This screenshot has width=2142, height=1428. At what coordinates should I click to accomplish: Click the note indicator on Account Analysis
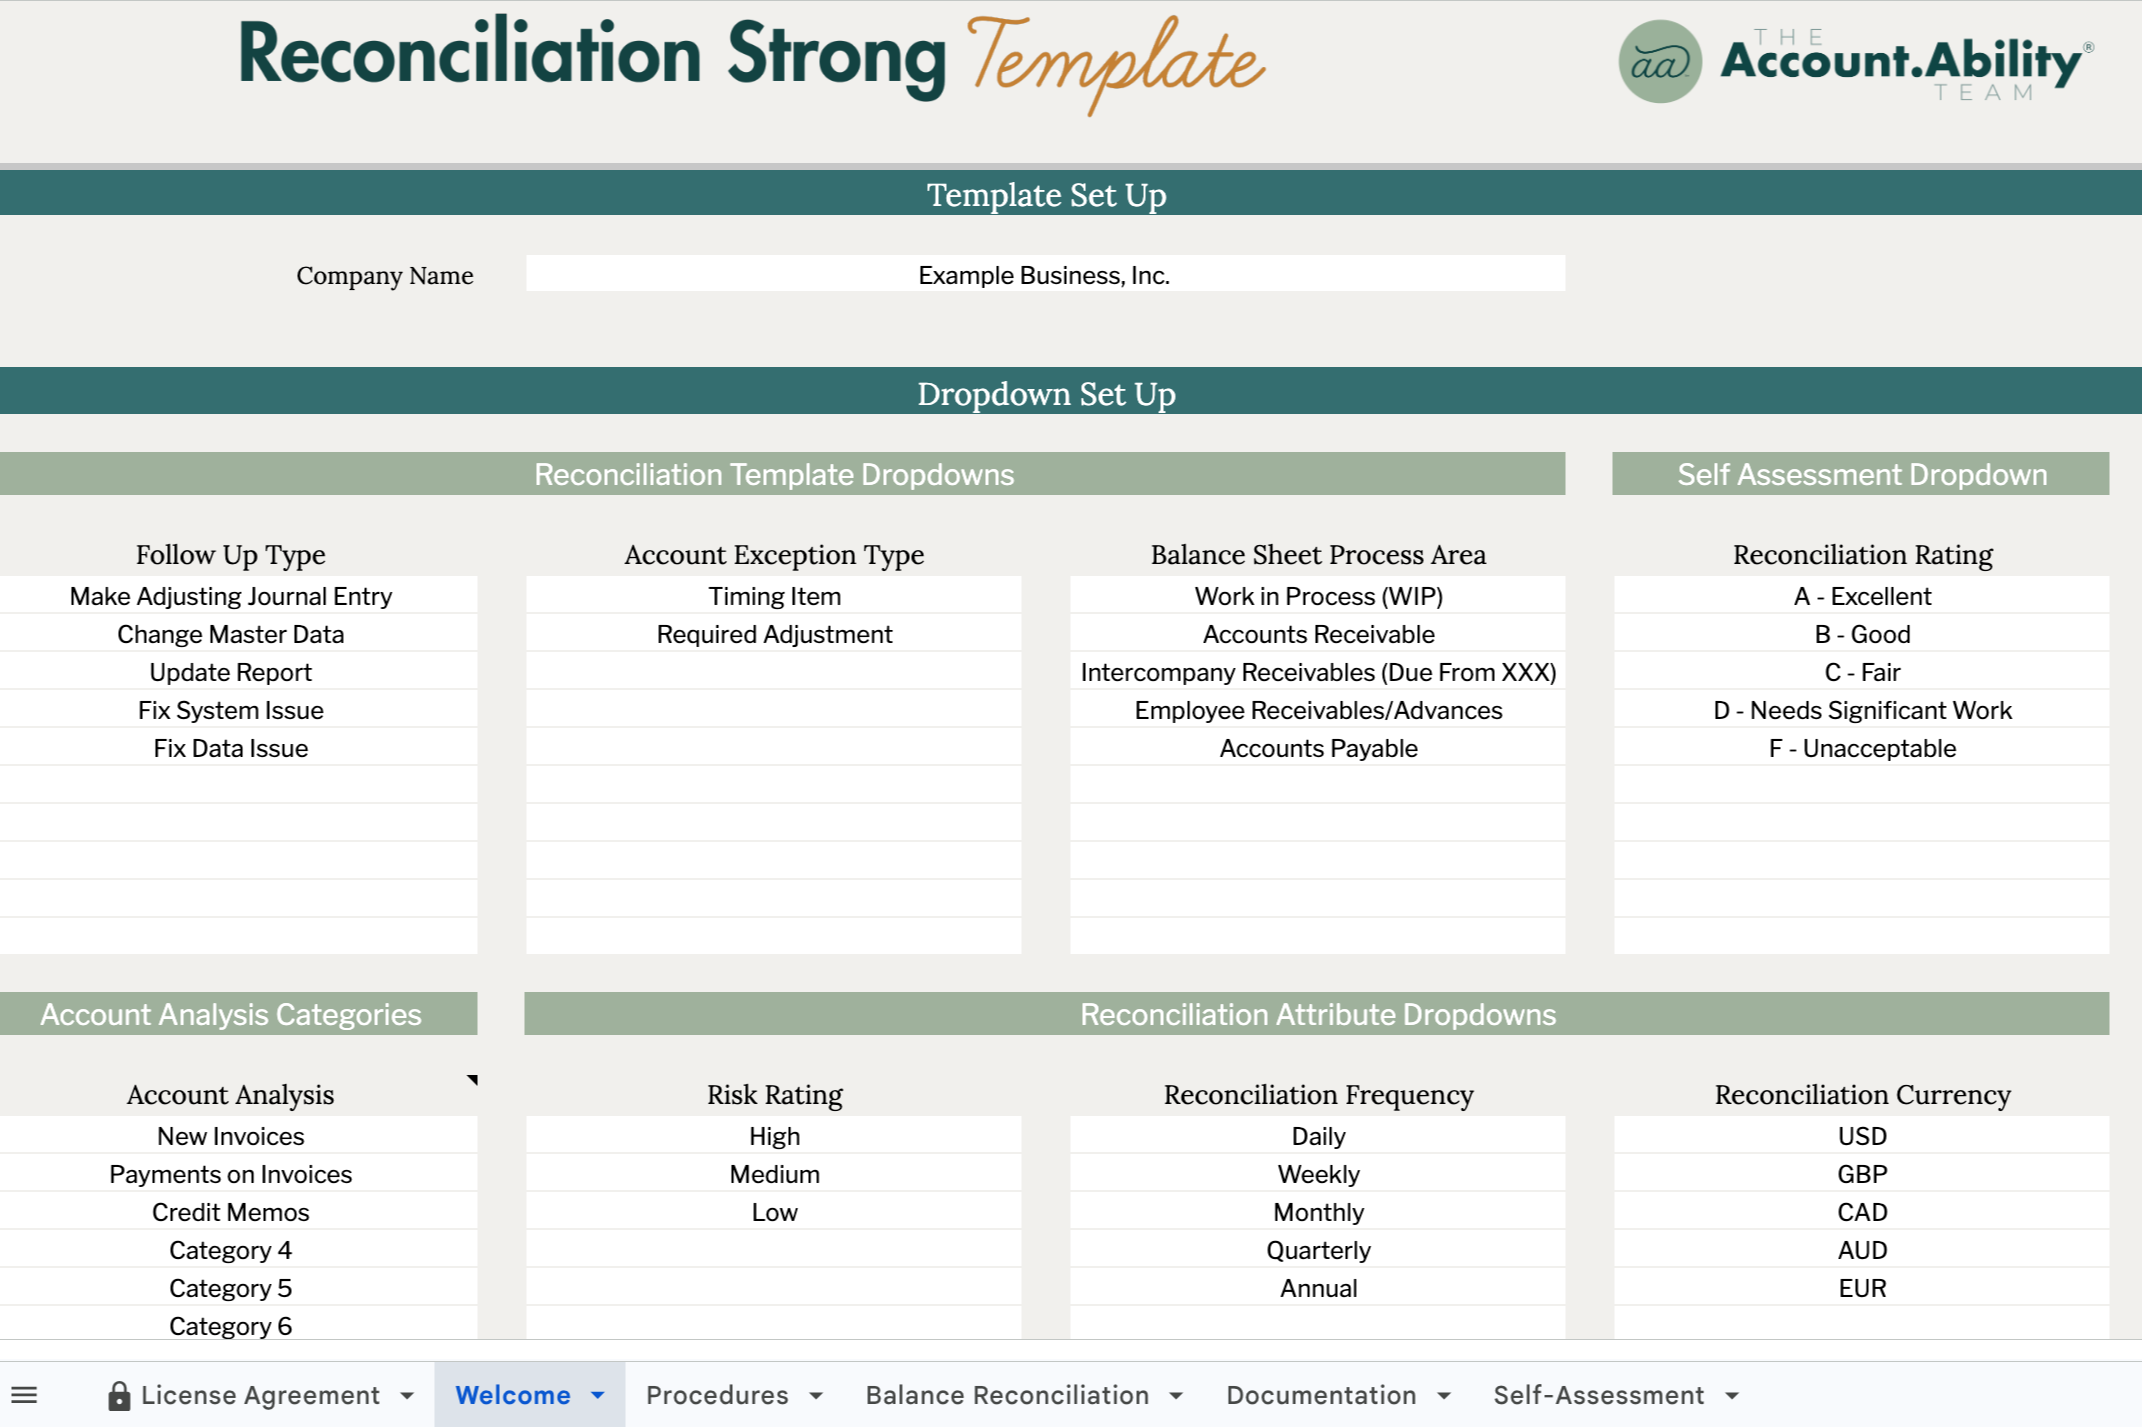point(472,1080)
